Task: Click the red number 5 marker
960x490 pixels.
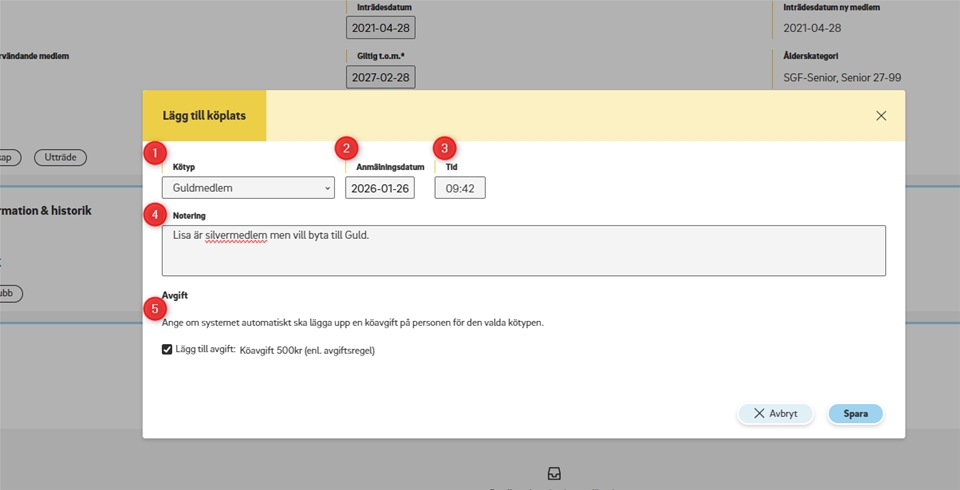Action: (154, 309)
